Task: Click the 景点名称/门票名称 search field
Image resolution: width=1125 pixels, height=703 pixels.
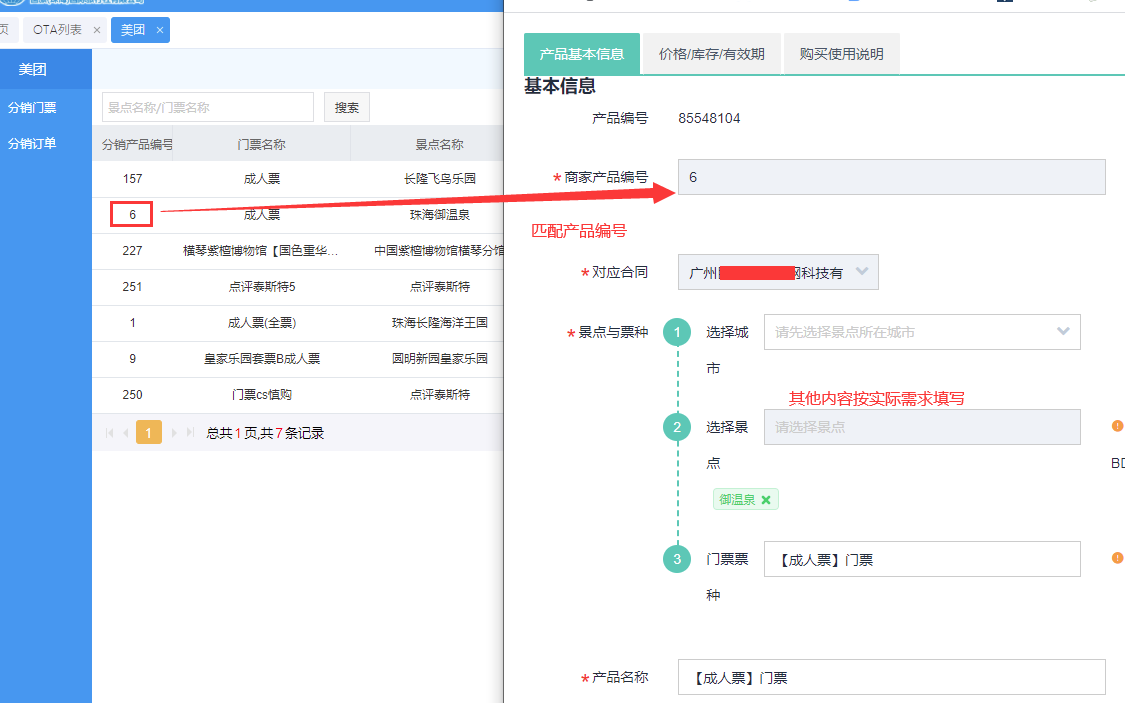Action: click(x=207, y=107)
